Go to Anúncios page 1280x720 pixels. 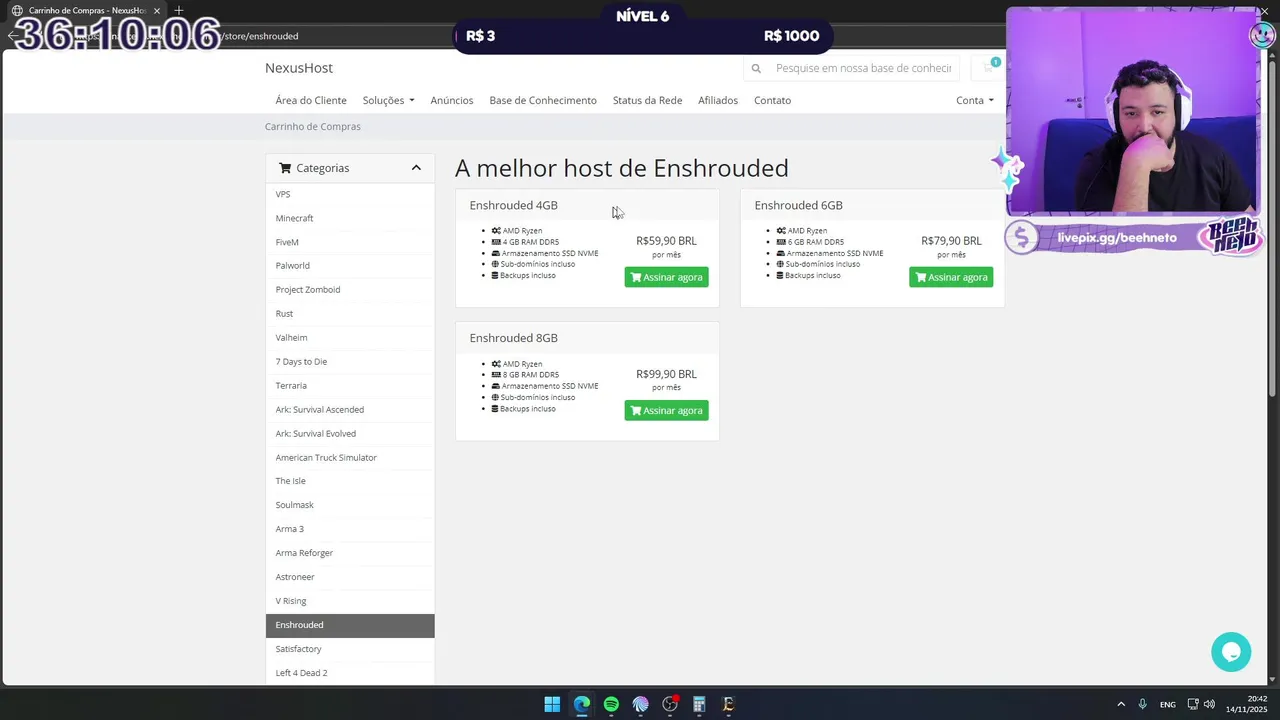pyautogui.click(x=452, y=100)
